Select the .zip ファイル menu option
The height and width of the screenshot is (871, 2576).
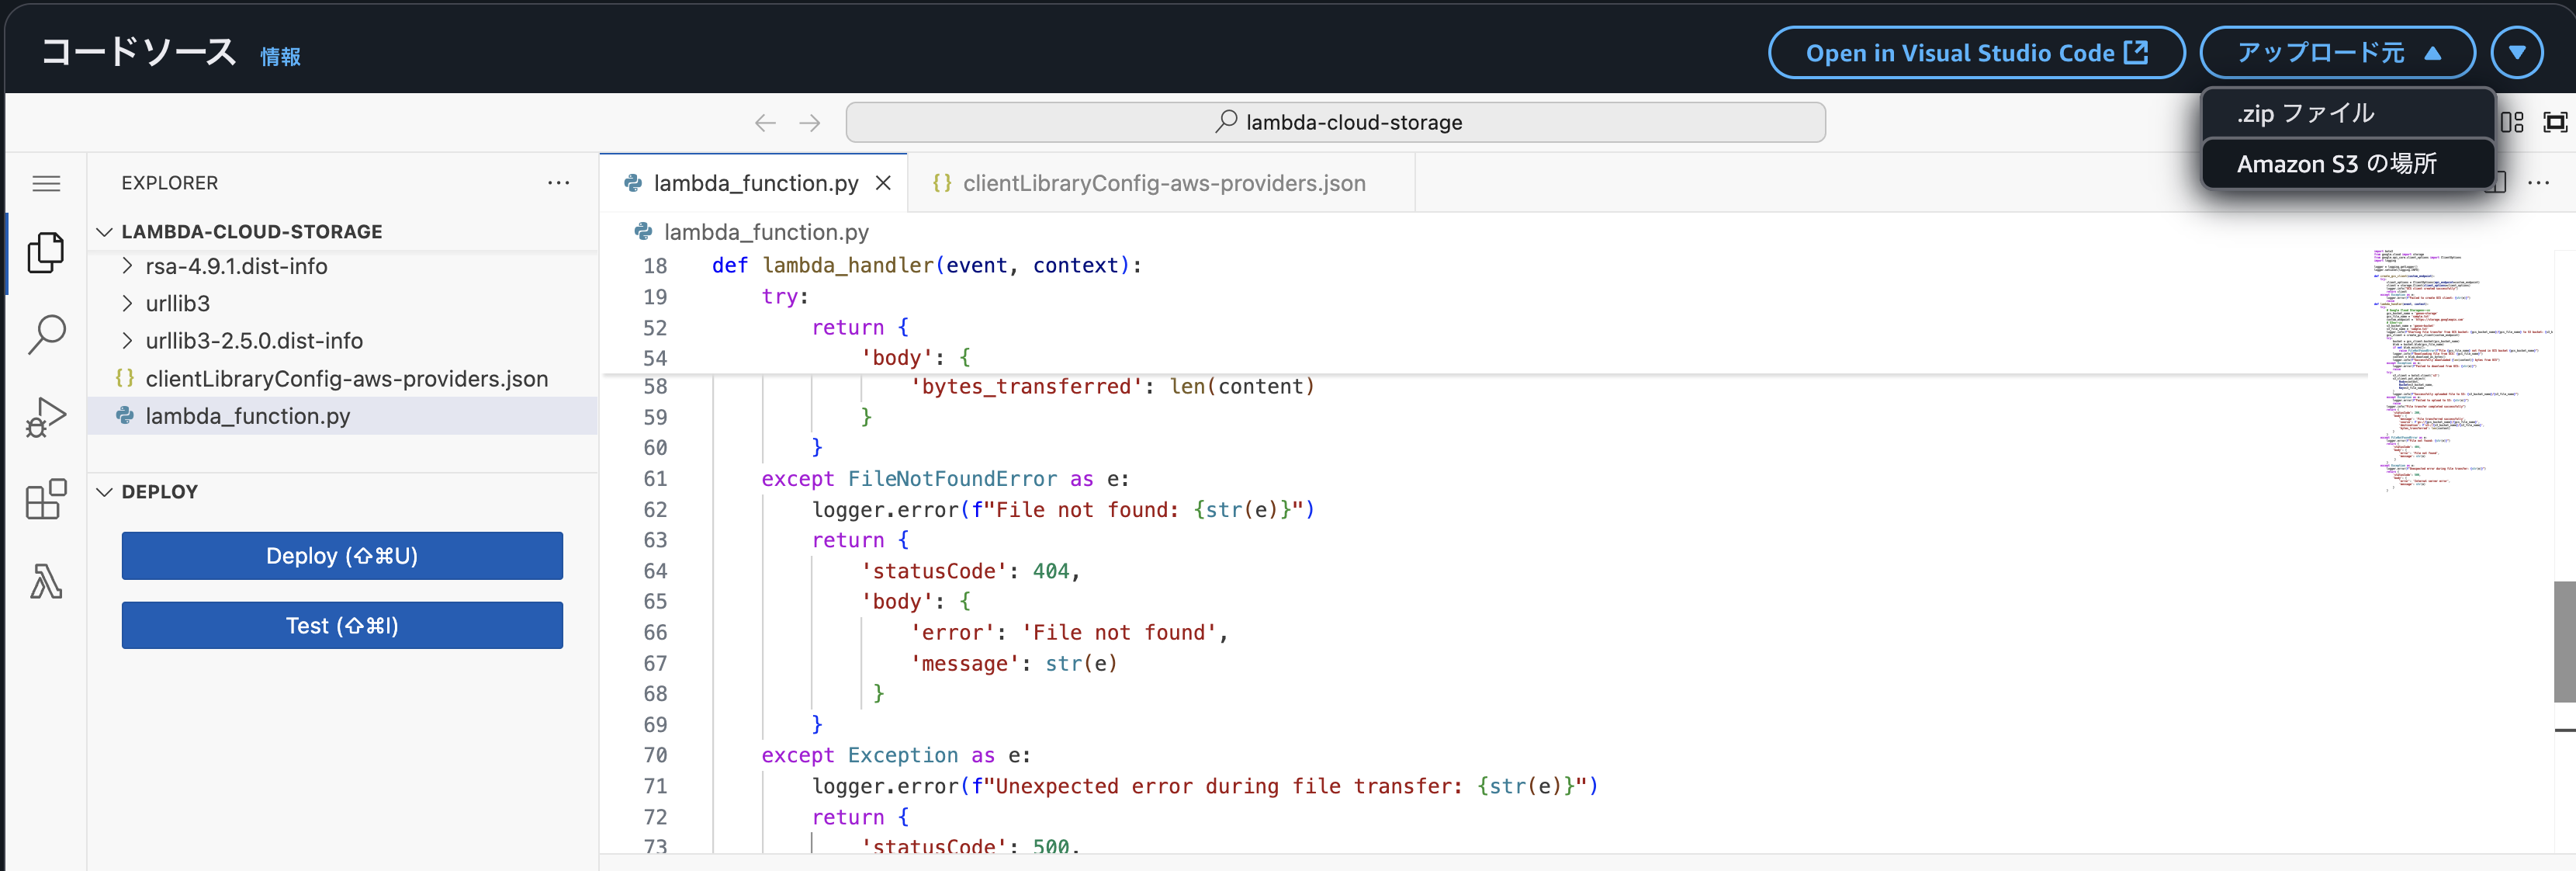coord(2305,113)
